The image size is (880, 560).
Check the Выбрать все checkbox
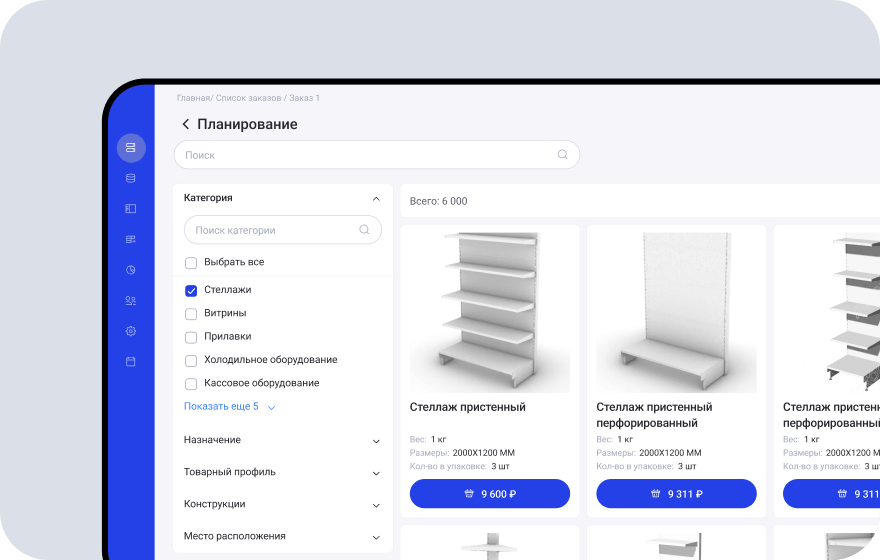pyautogui.click(x=191, y=263)
